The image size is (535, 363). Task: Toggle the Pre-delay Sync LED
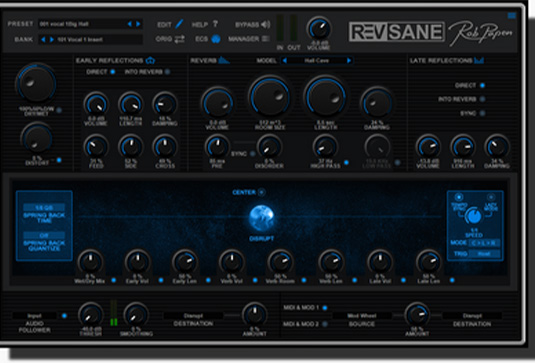(252, 154)
